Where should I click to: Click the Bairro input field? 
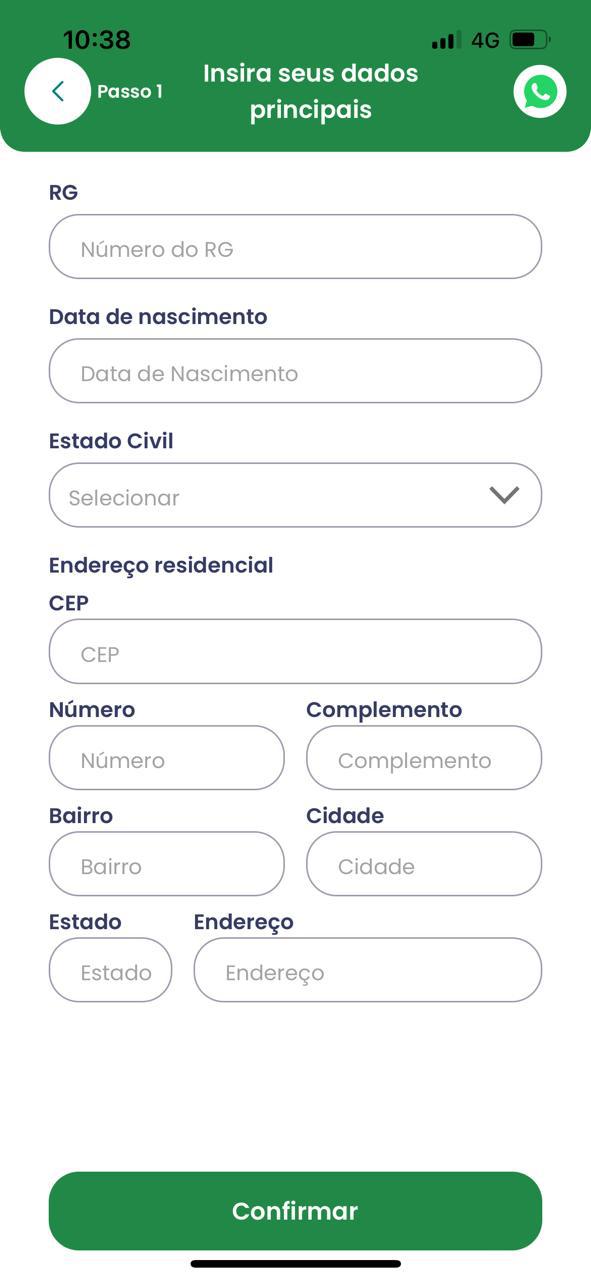coord(167,864)
